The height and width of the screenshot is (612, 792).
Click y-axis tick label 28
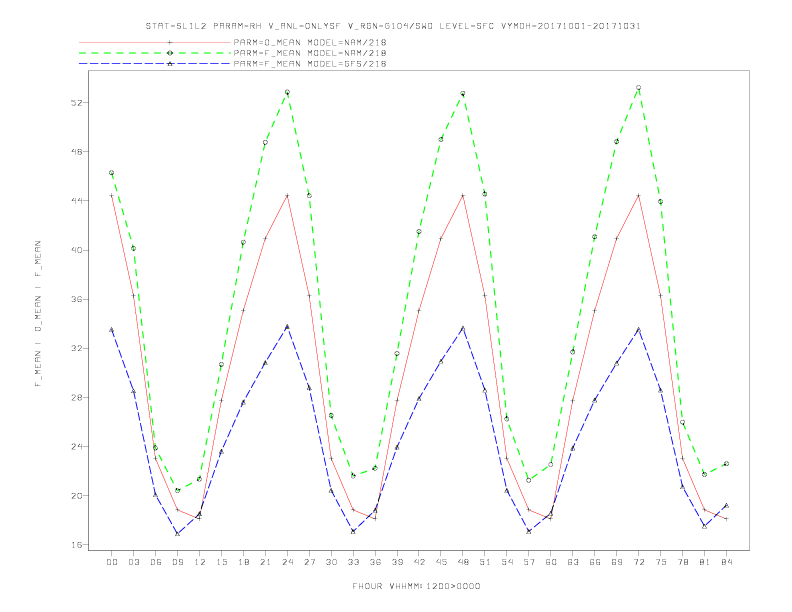(76, 397)
